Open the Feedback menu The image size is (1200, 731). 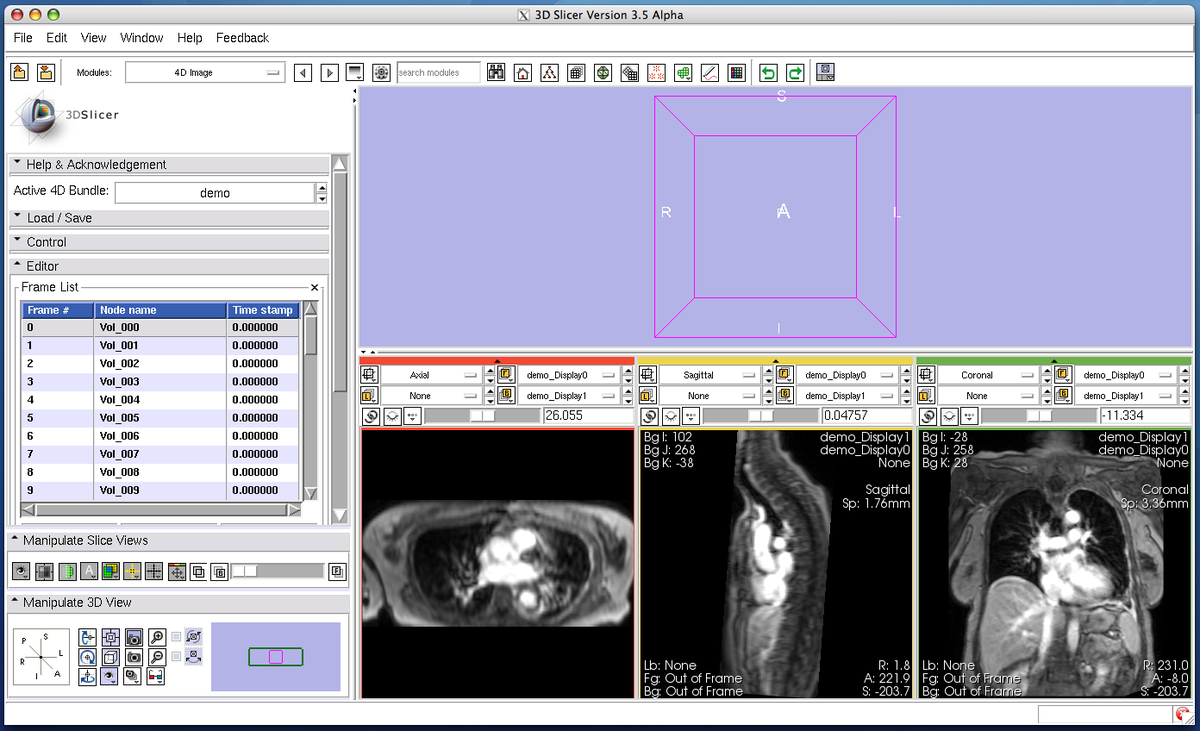(x=242, y=38)
